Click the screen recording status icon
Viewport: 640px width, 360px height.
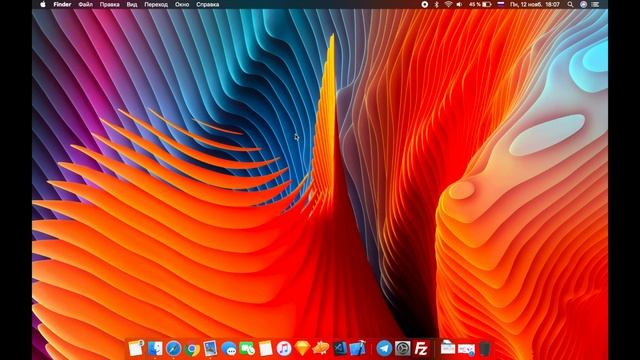point(424,4)
